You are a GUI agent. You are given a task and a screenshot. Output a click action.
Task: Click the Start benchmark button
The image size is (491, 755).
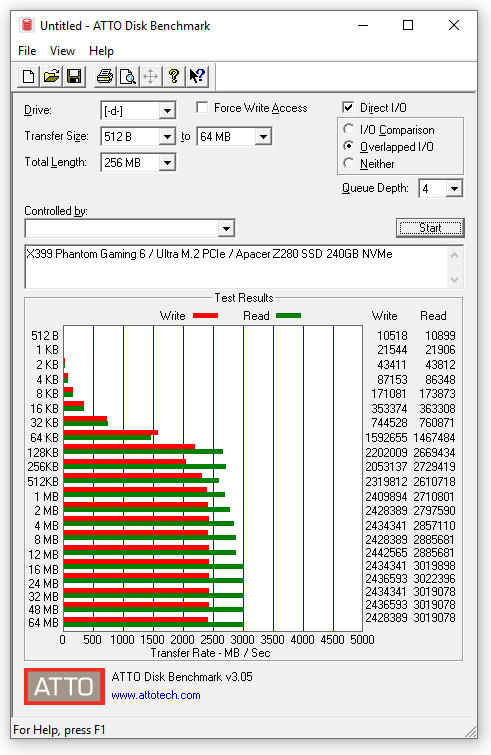pyautogui.click(x=430, y=228)
